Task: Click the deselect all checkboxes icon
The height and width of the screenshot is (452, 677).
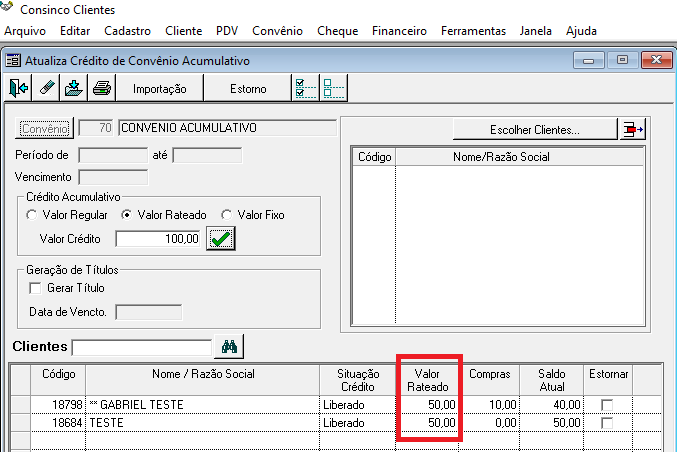Action: point(333,88)
